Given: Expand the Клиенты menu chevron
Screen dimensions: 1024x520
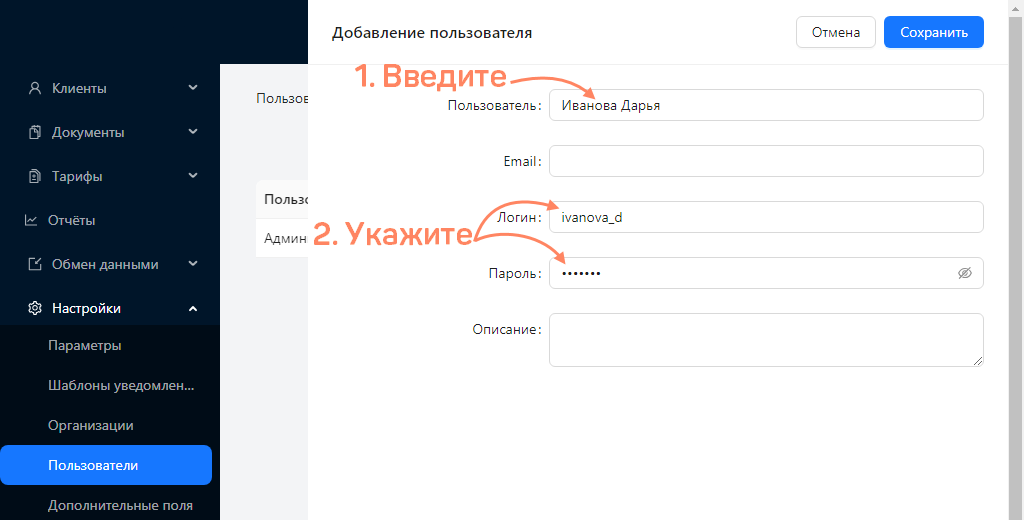Looking at the screenshot, I should click(193, 88).
